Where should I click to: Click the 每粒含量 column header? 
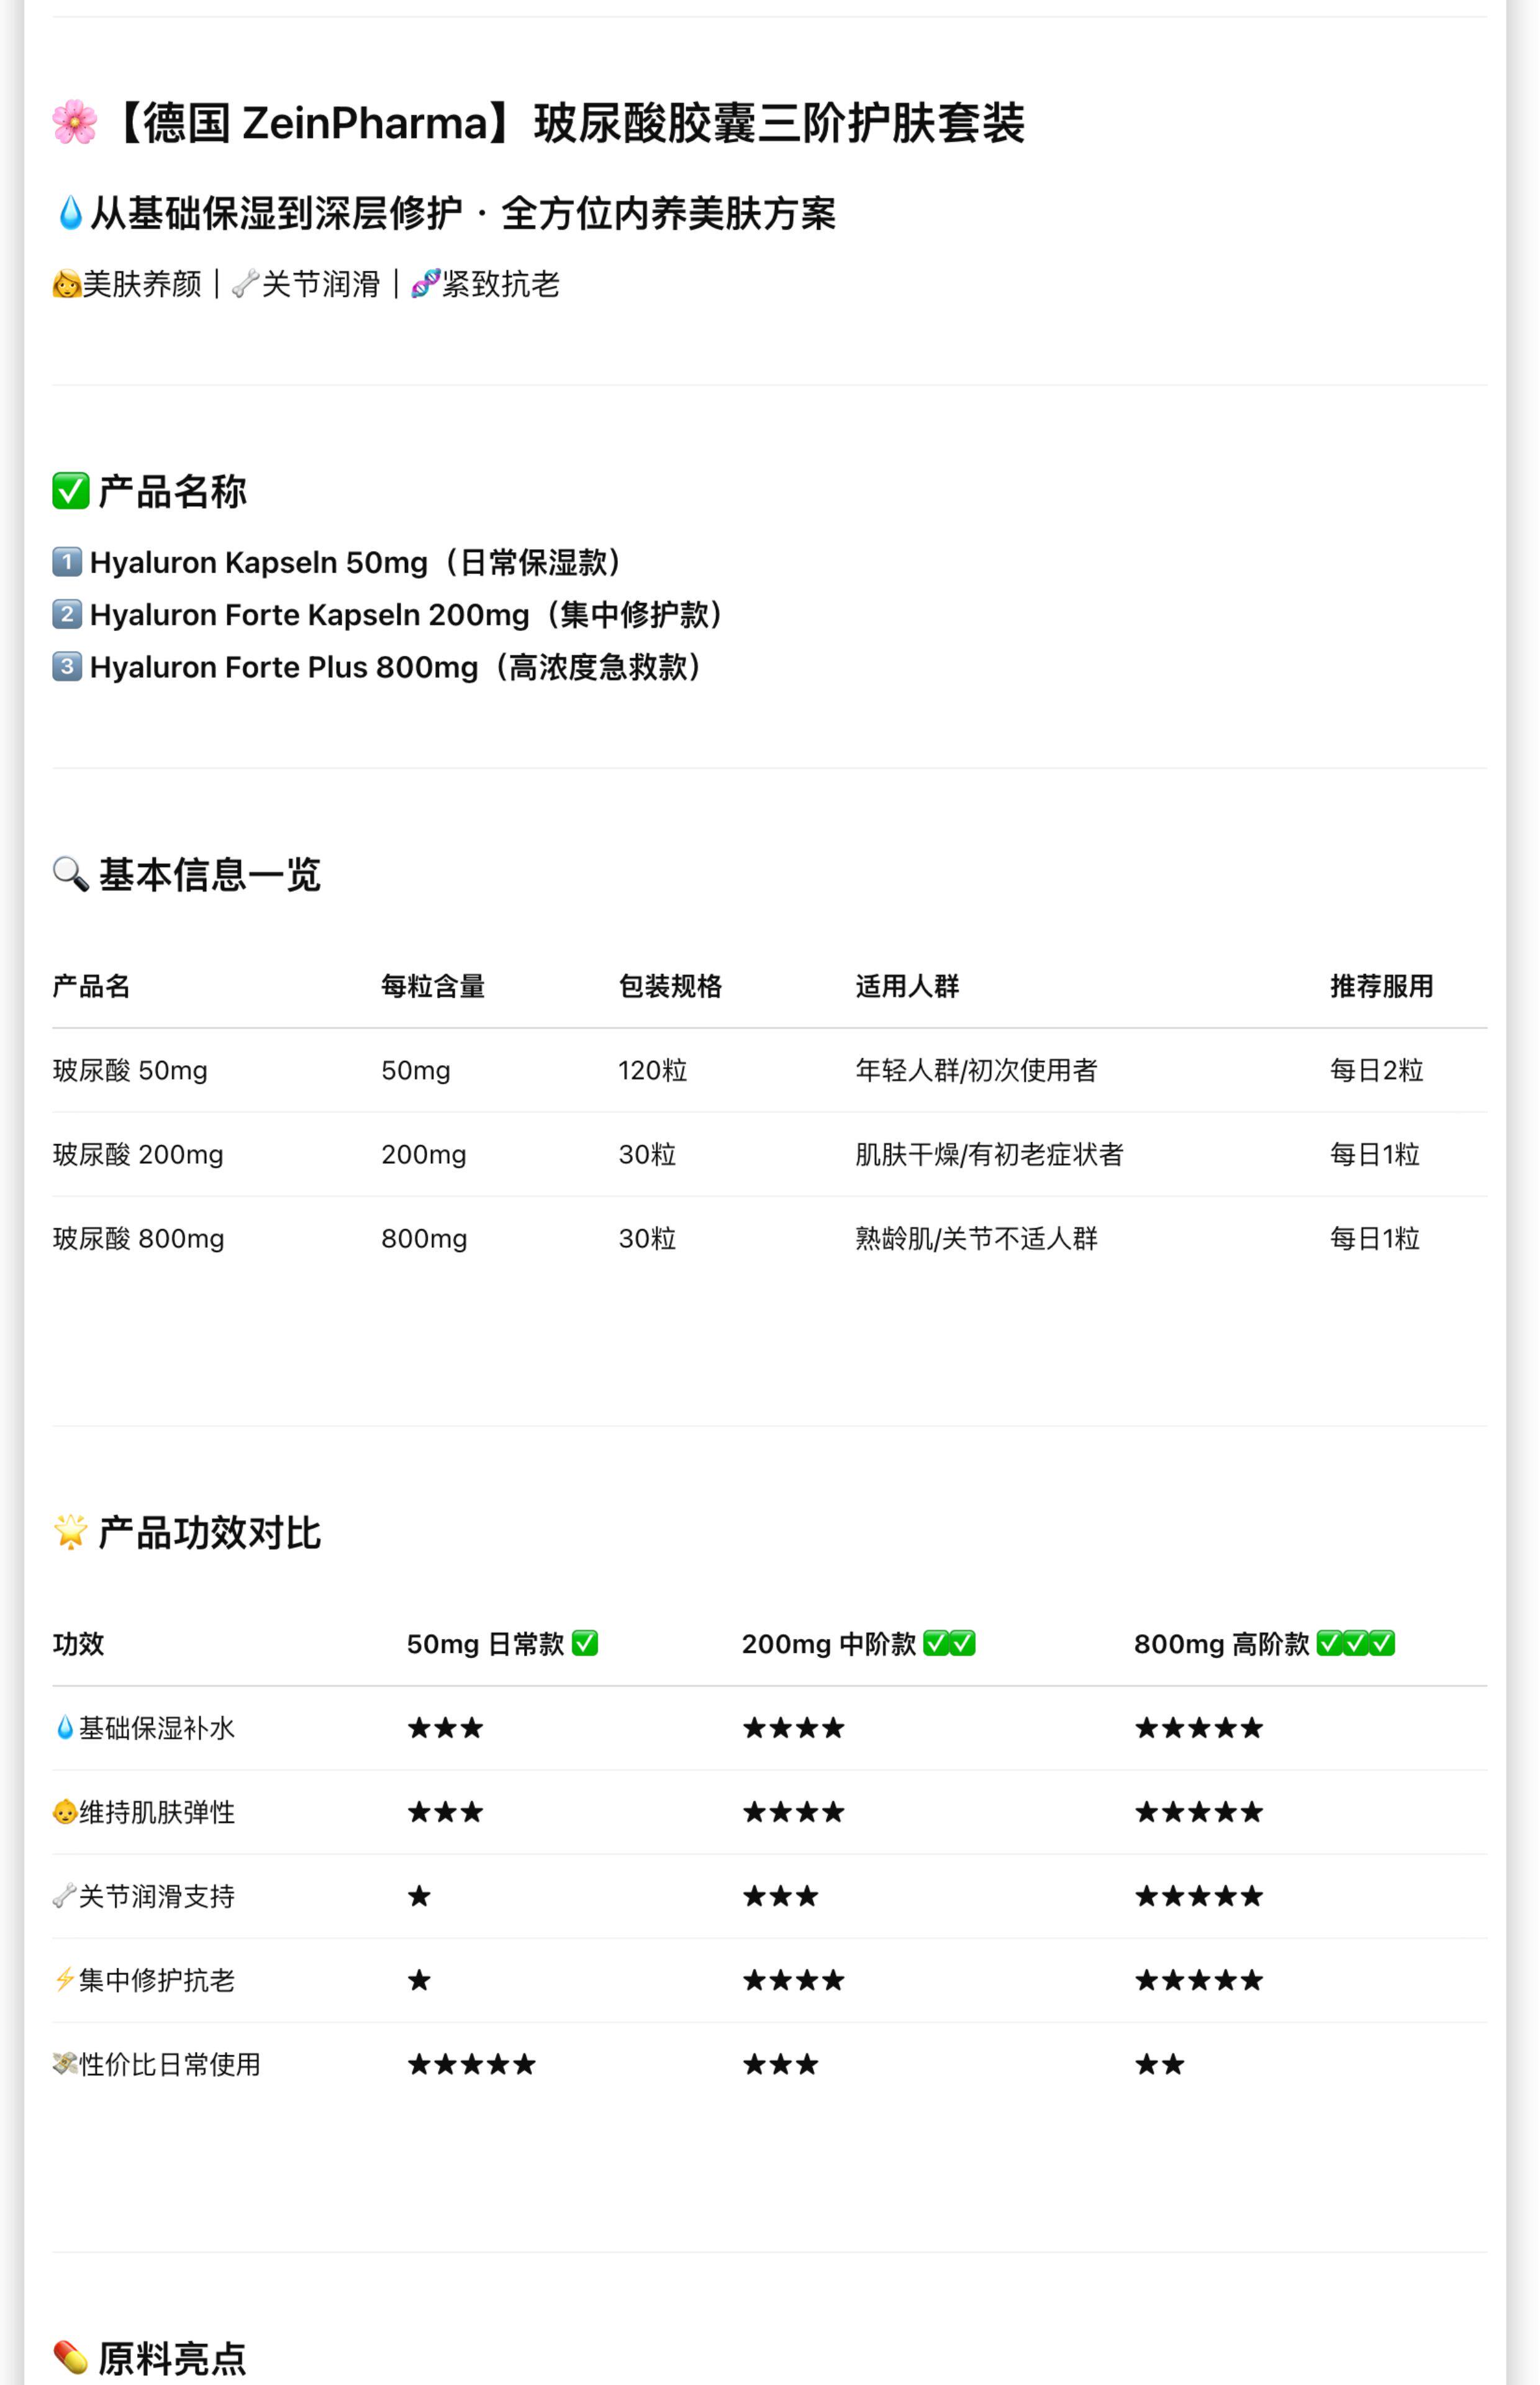432,986
